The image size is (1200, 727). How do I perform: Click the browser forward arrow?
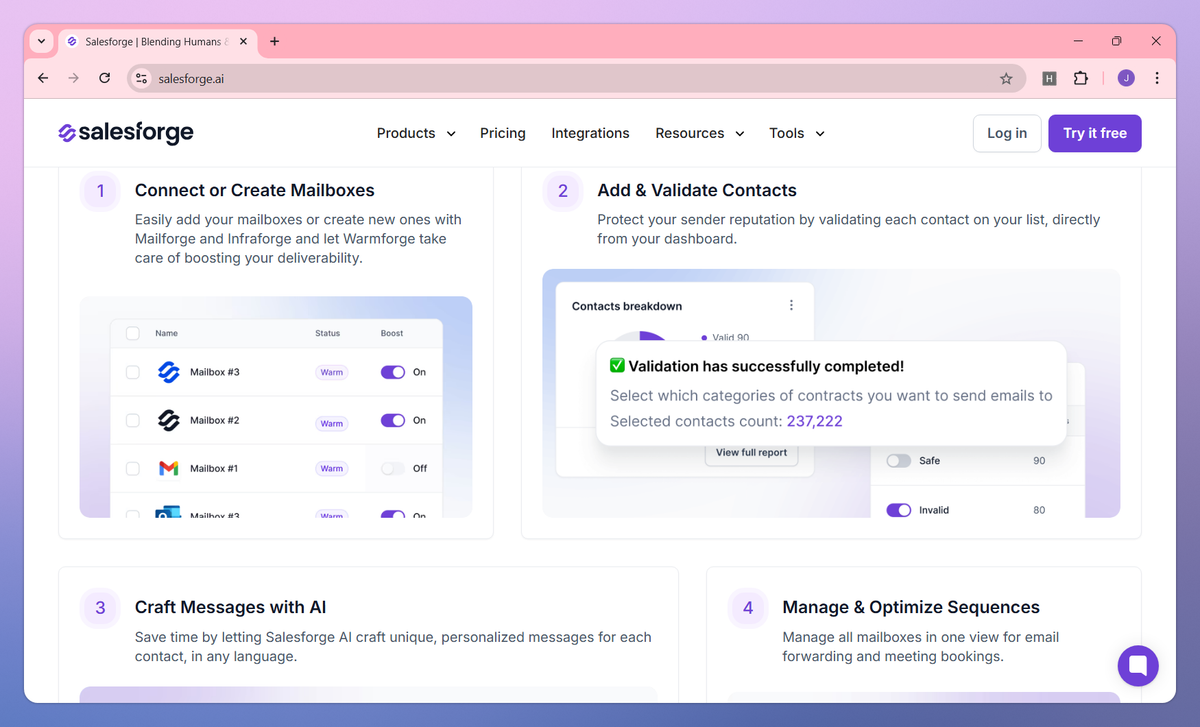(x=73, y=78)
